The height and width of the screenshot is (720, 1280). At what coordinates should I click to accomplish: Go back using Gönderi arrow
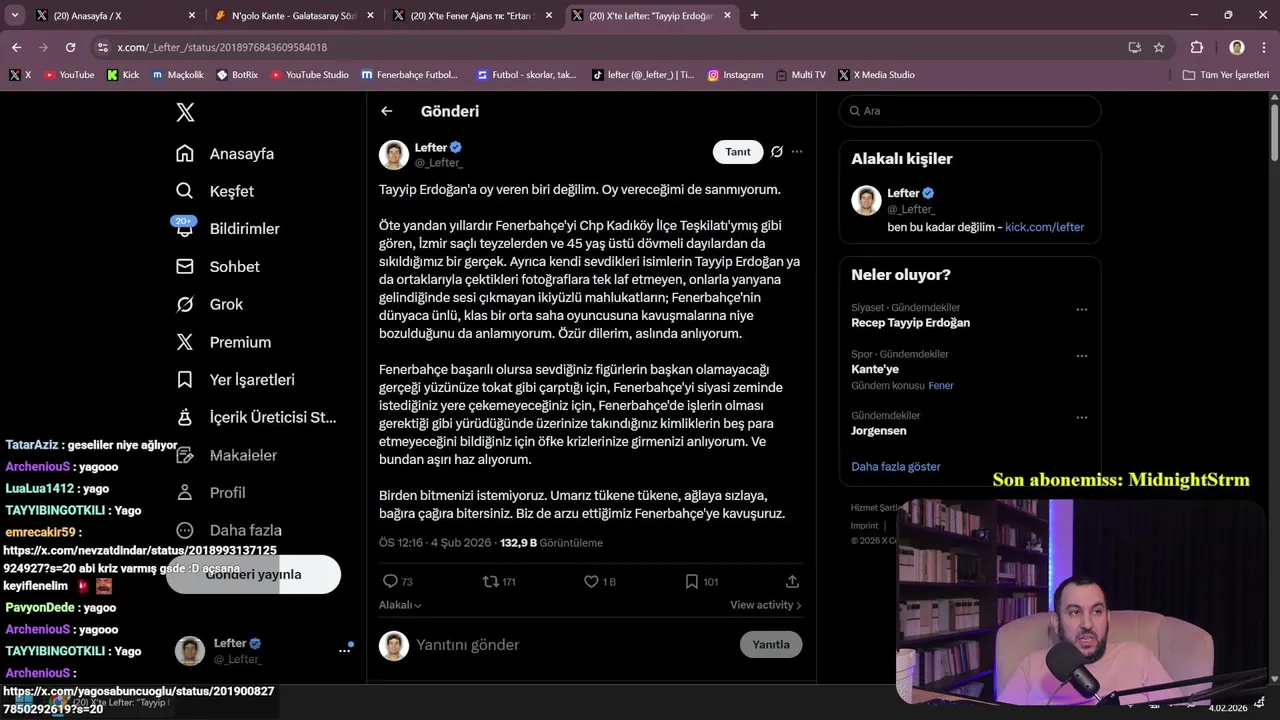[387, 111]
